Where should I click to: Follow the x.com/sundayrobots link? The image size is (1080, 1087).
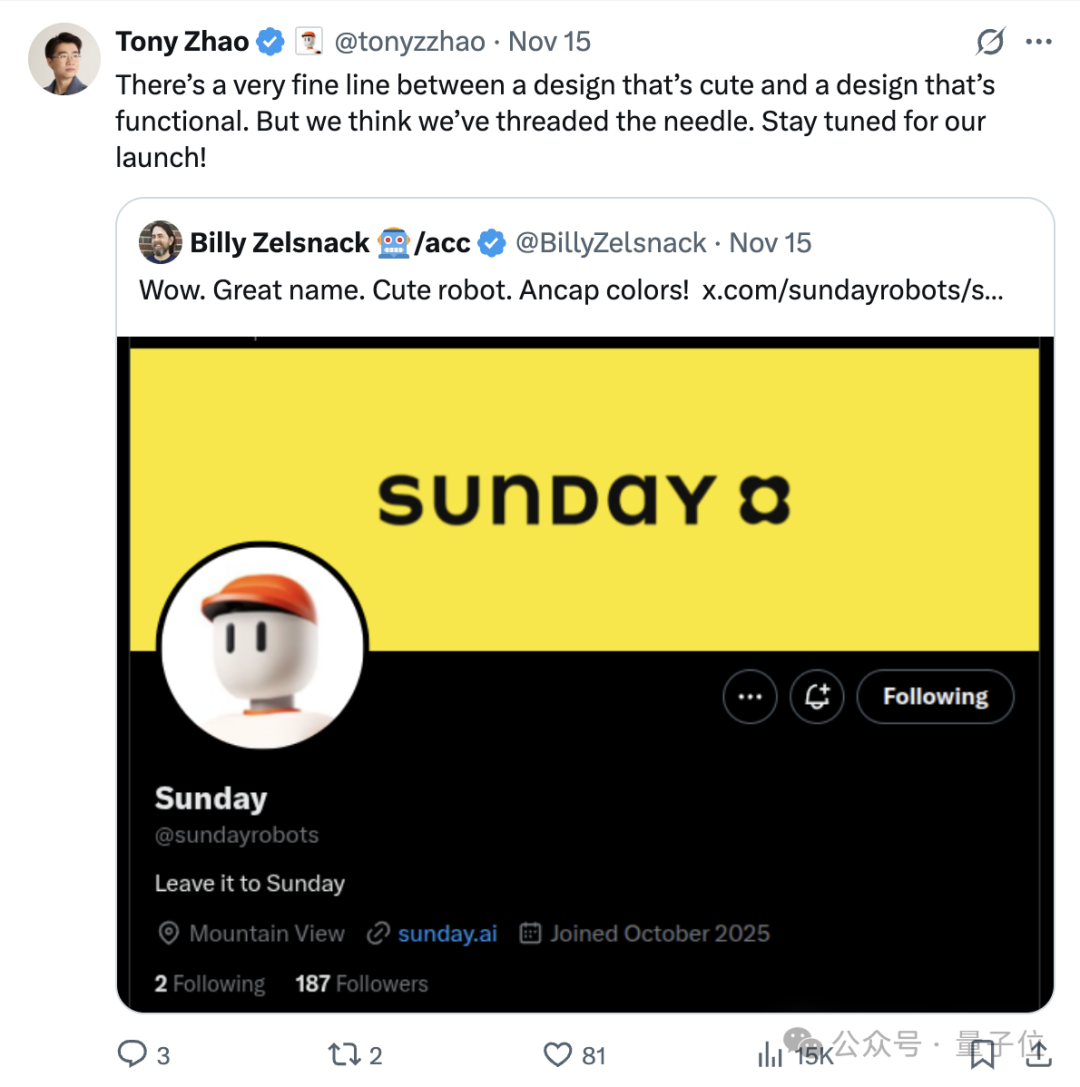pos(853,290)
